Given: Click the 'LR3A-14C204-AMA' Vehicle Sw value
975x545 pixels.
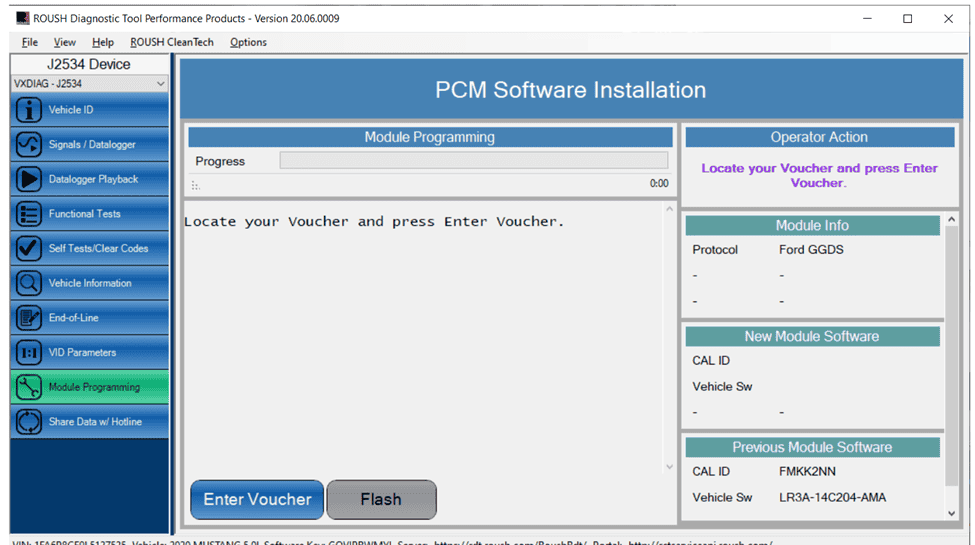Looking at the screenshot, I should (x=832, y=498).
